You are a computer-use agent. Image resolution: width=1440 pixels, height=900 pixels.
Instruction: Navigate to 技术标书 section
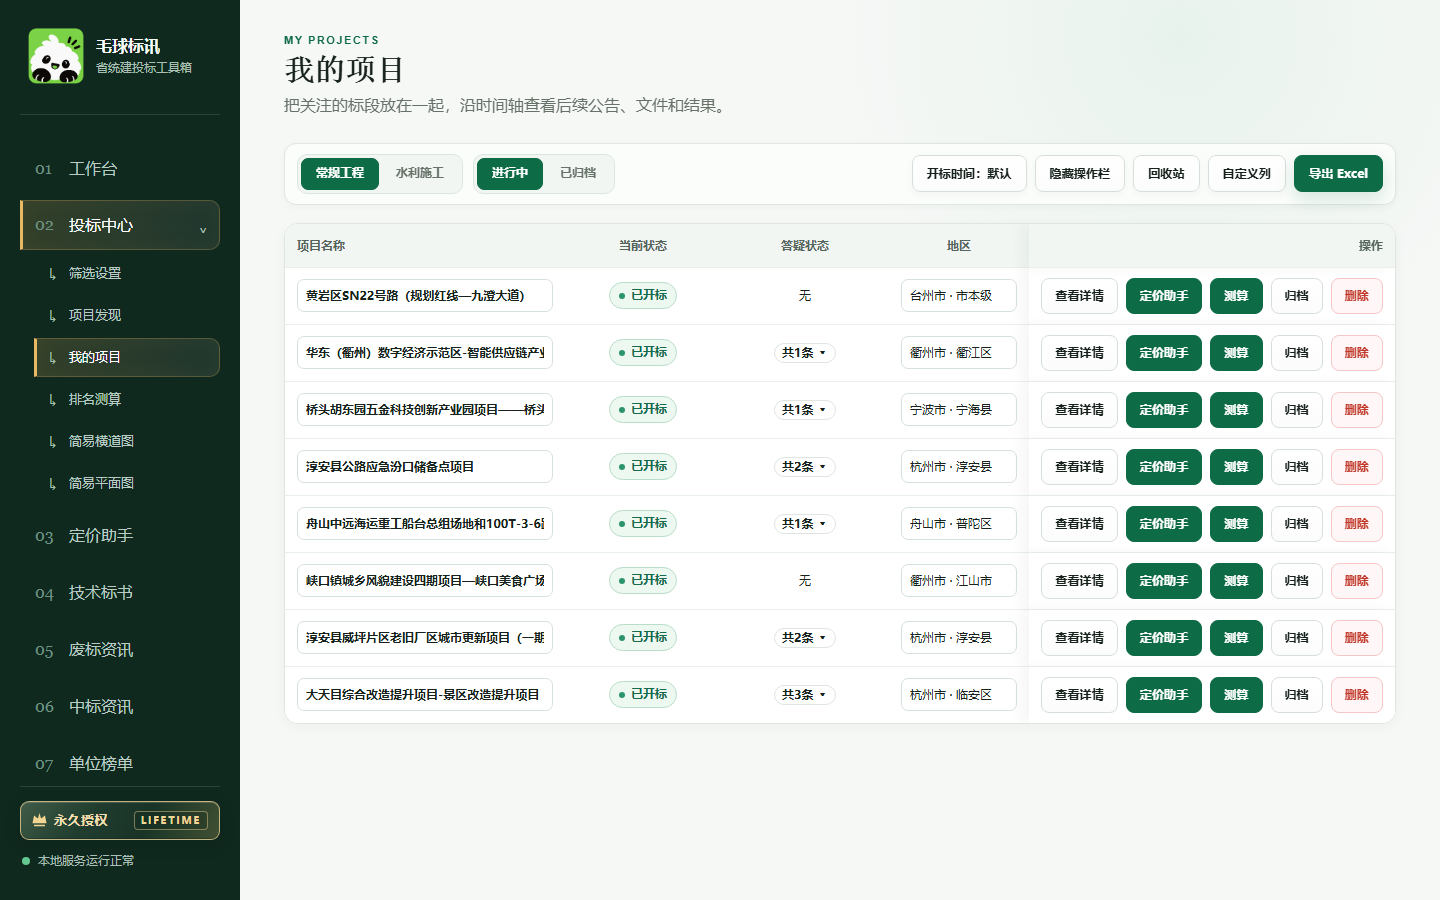pos(120,593)
